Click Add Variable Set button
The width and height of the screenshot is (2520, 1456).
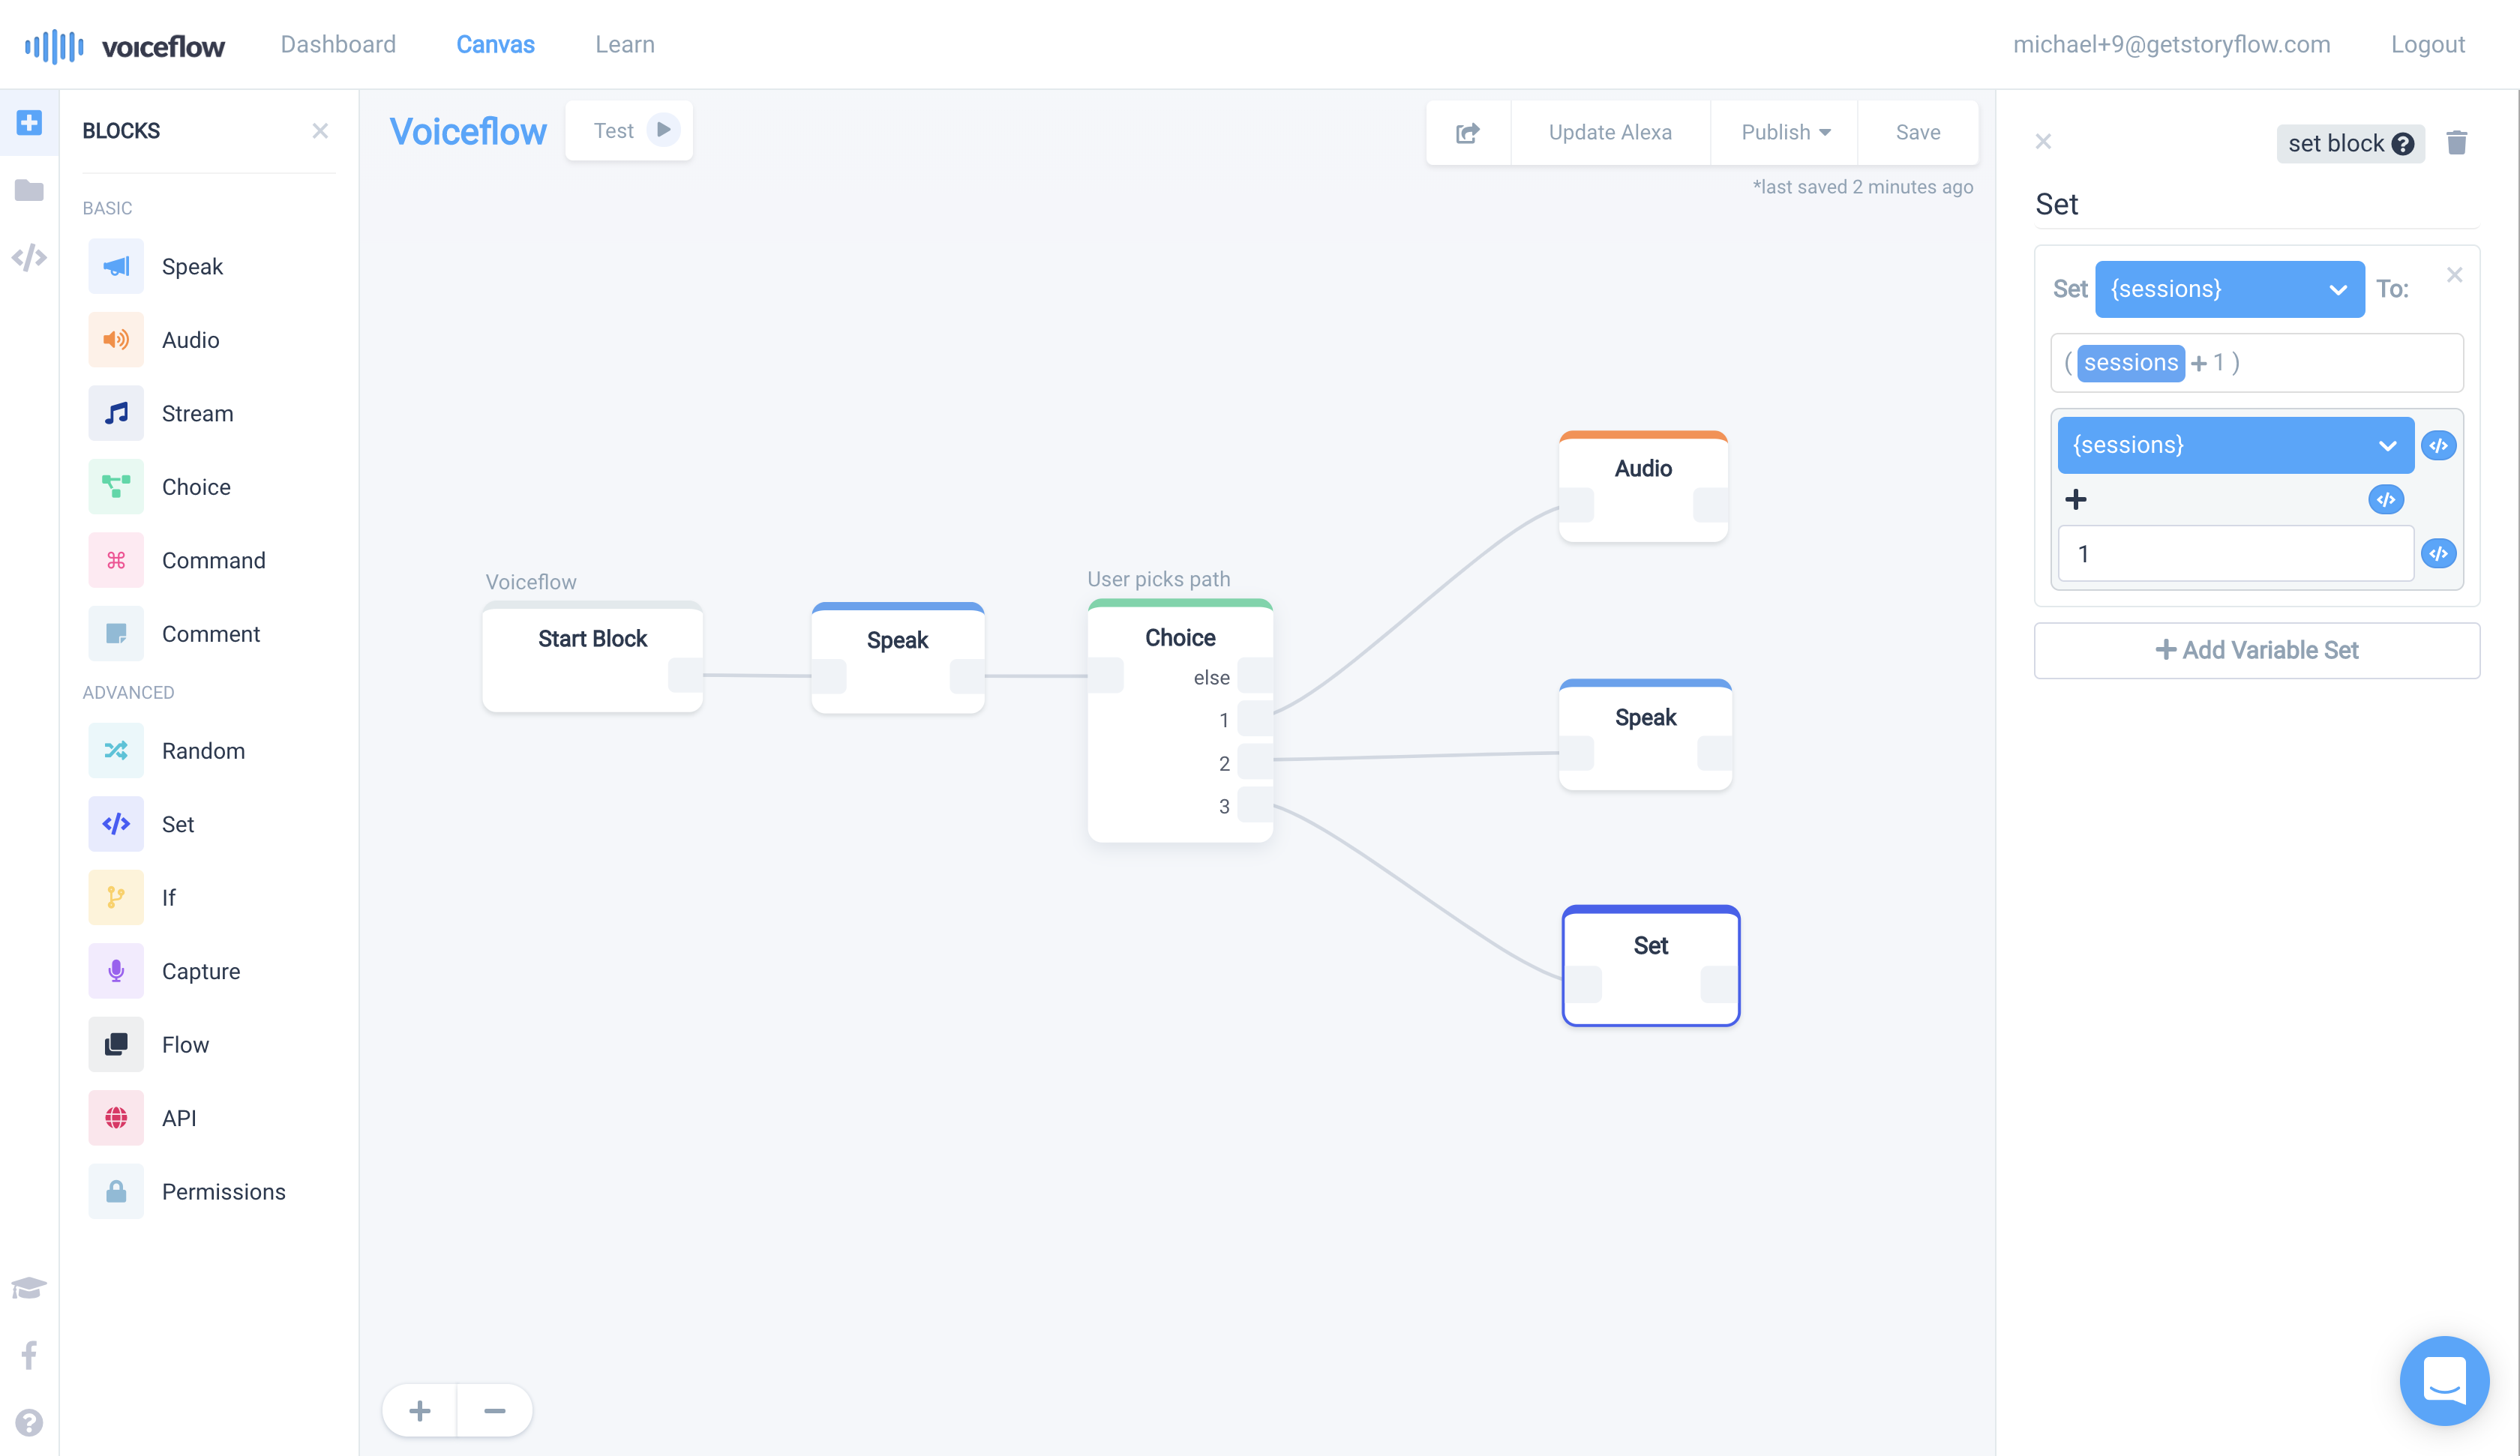tap(2256, 650)
